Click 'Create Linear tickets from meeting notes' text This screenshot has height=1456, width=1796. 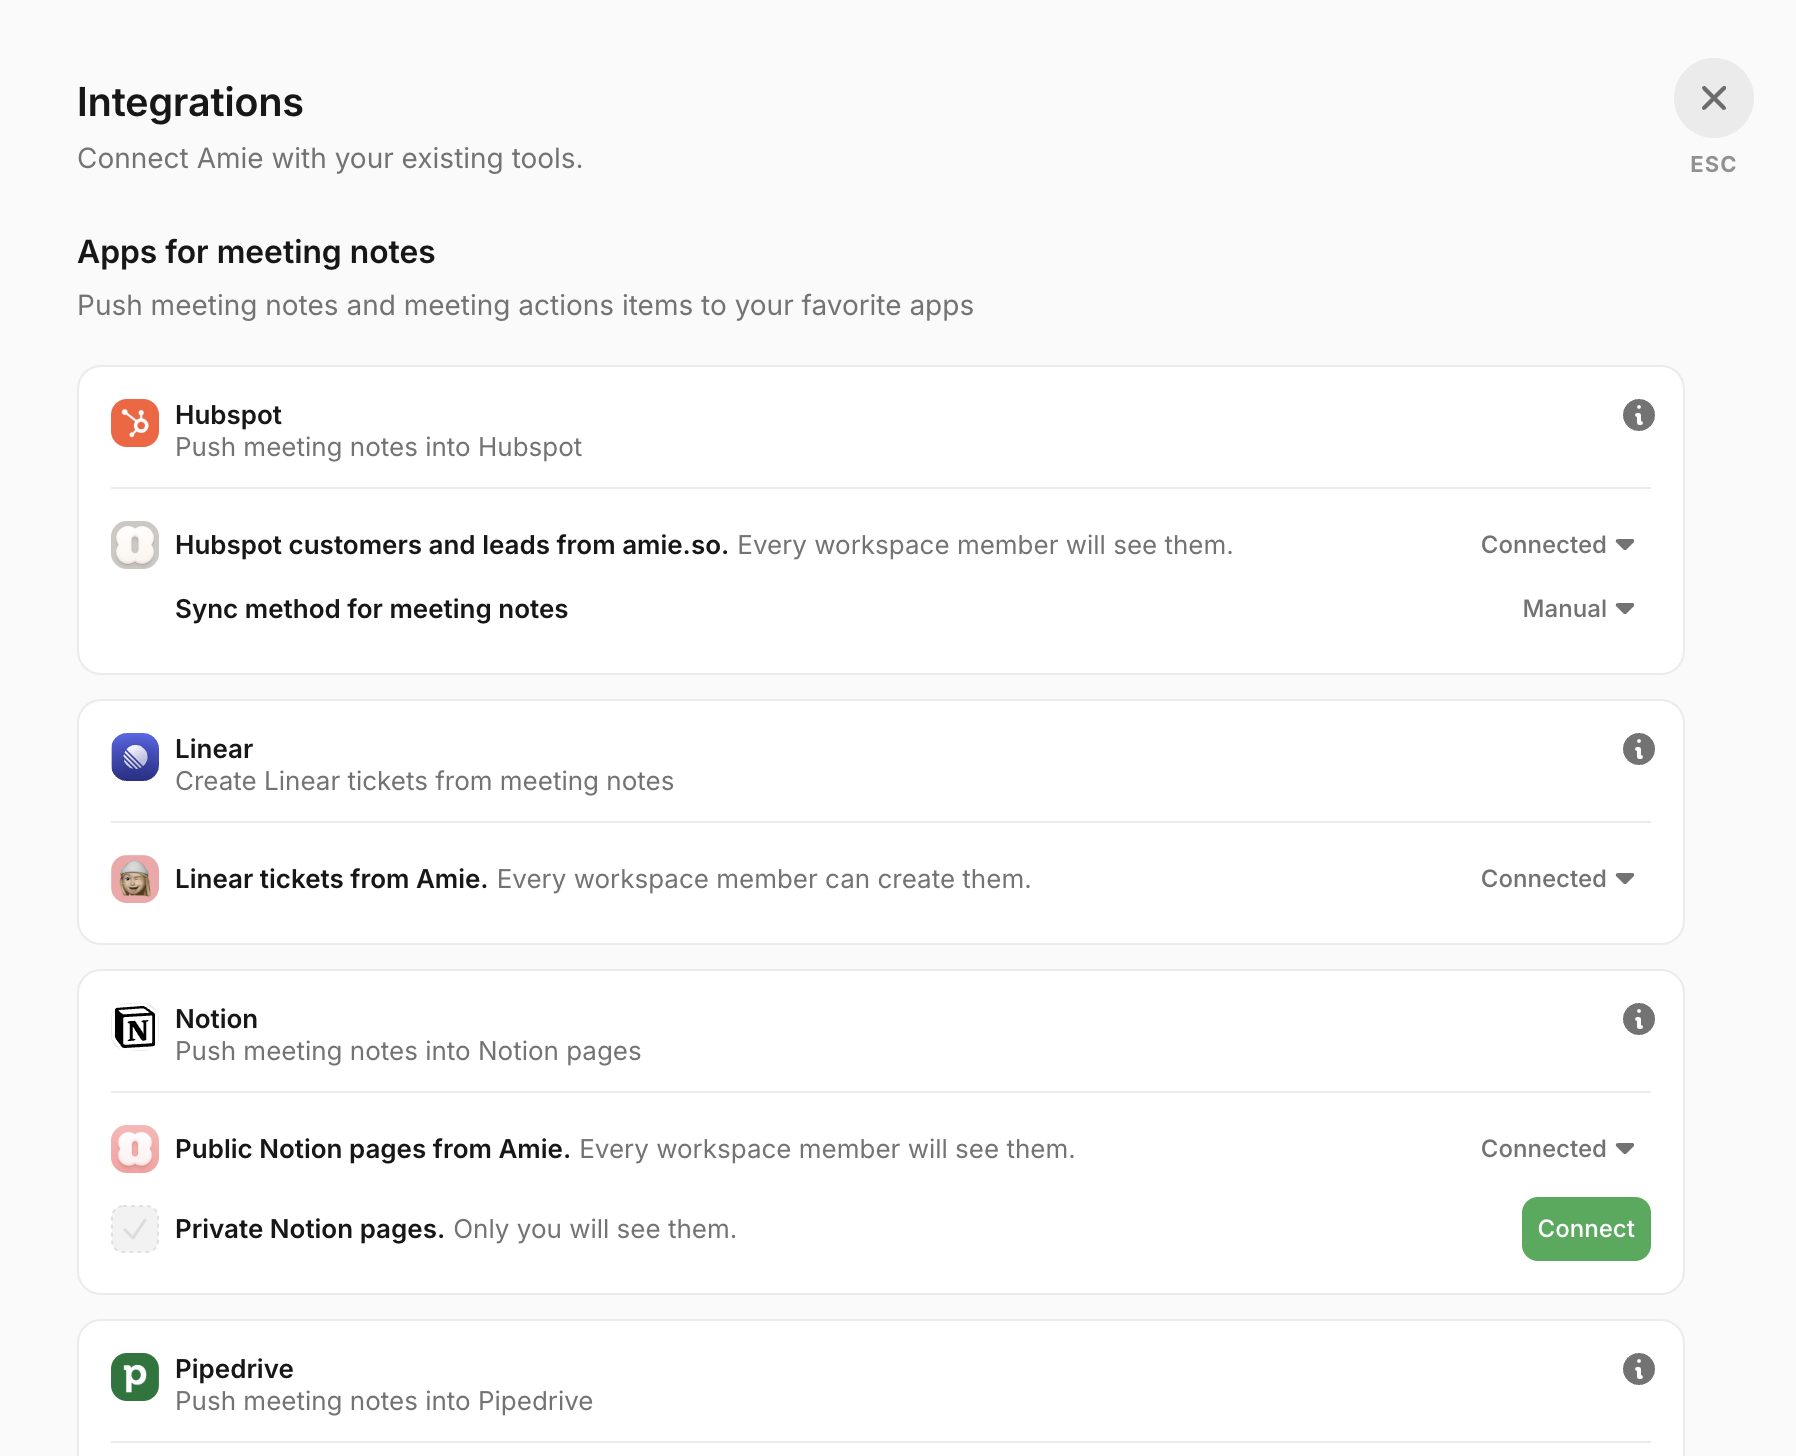[x=424, y=781]
